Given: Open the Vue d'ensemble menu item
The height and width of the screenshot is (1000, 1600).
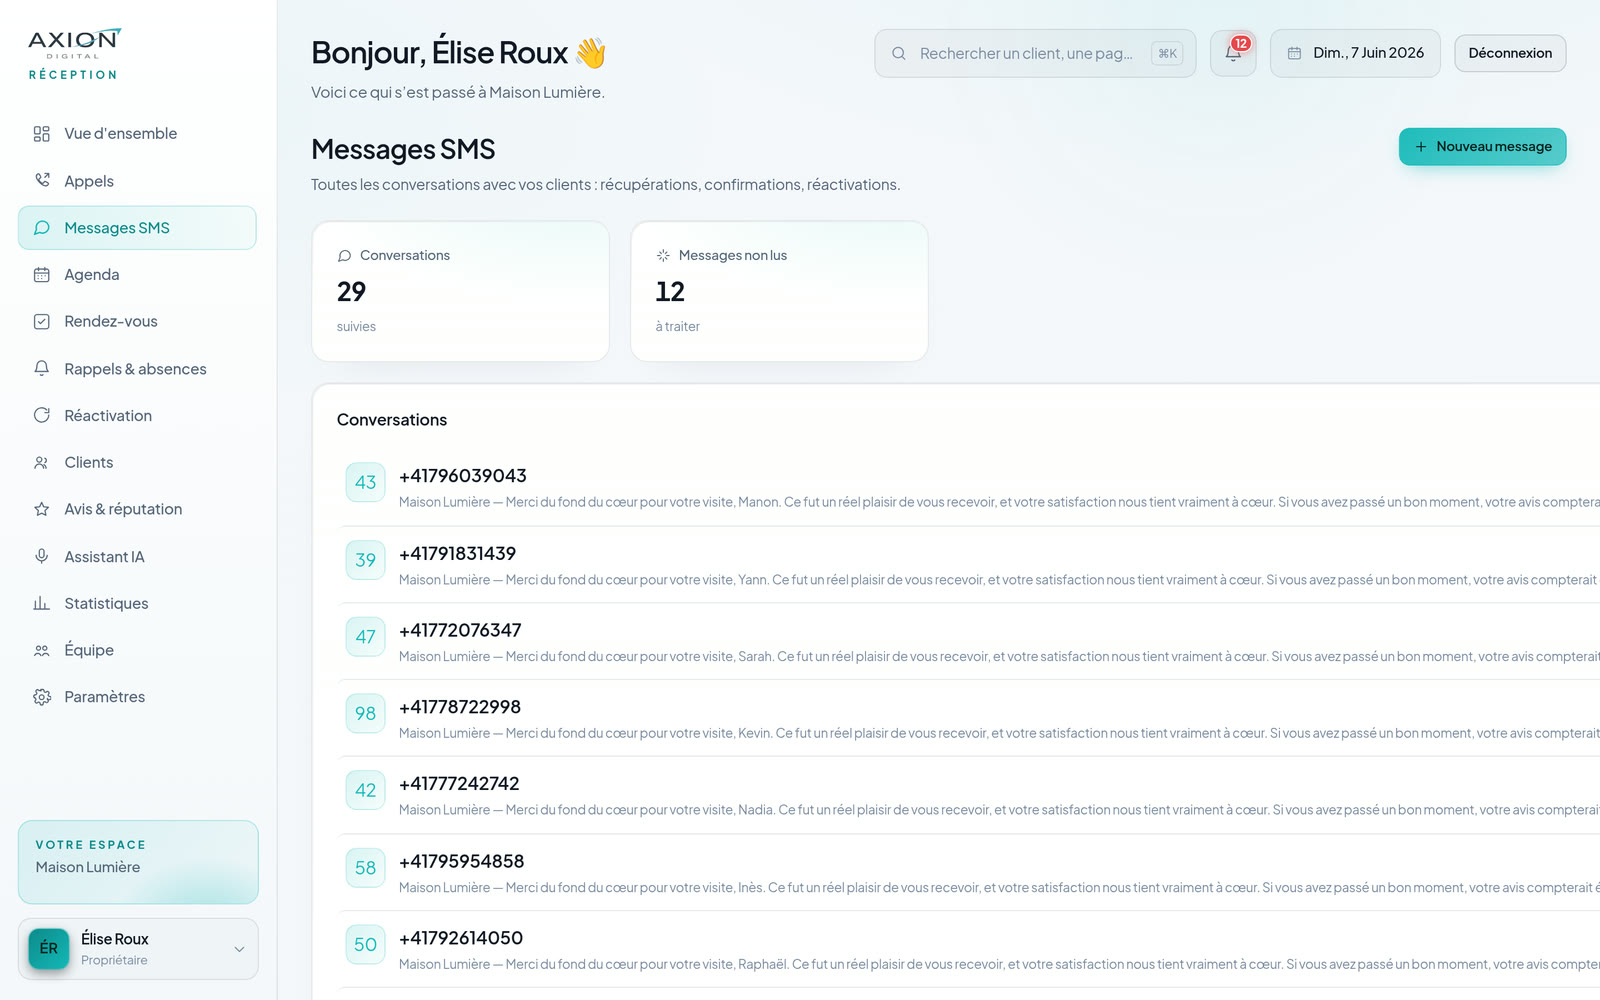Looking at the screenshot, I should (x=137, y=134).
